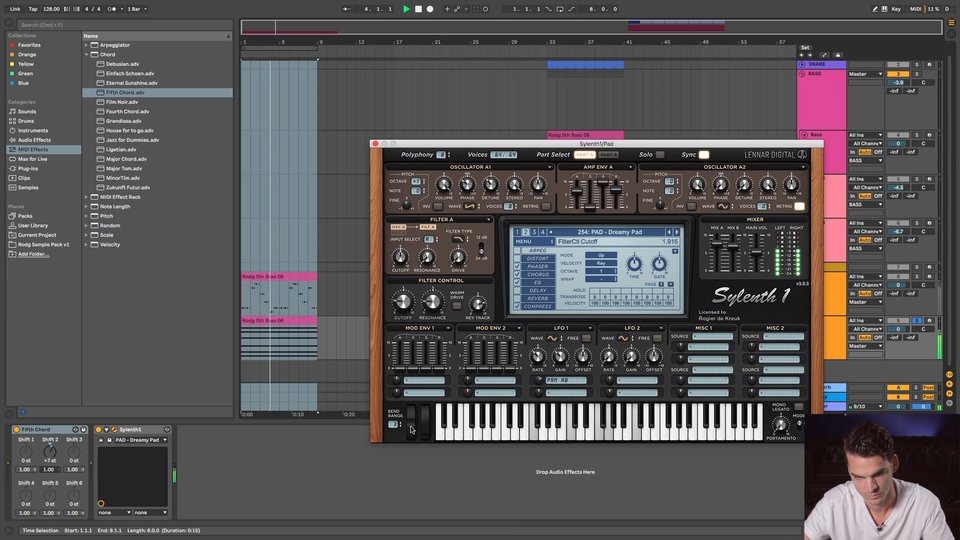Select the Orange collection tag
The image size is (960, 540).
tap(27, 54)
